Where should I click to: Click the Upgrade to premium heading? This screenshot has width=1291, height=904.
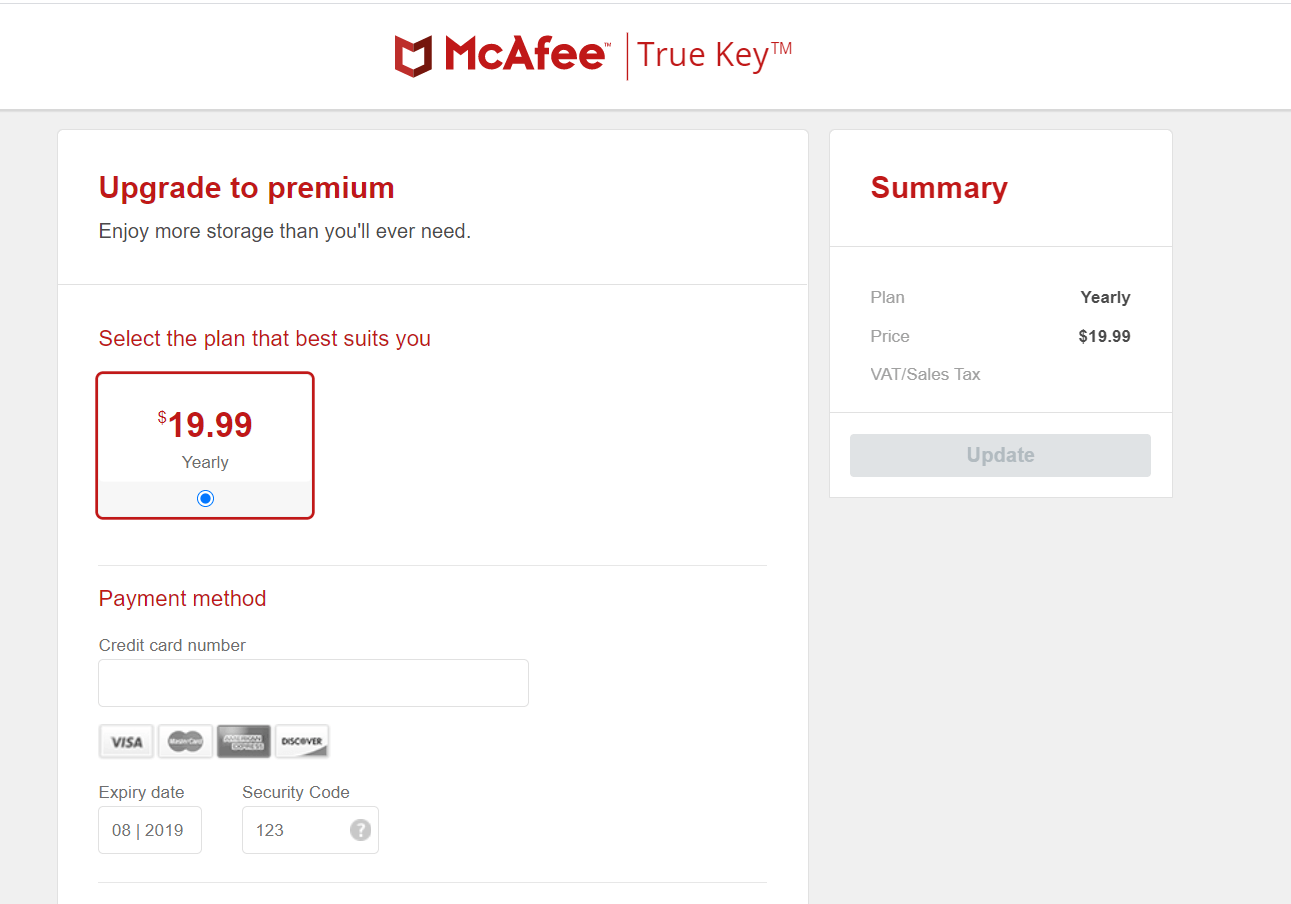pos(246,188)
